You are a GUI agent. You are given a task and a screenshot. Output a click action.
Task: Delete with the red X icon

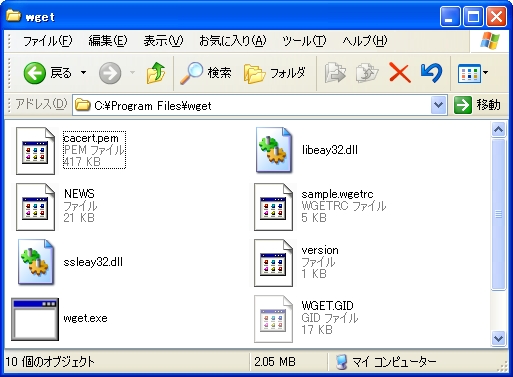pyautogui.click(x=399, y=73)
